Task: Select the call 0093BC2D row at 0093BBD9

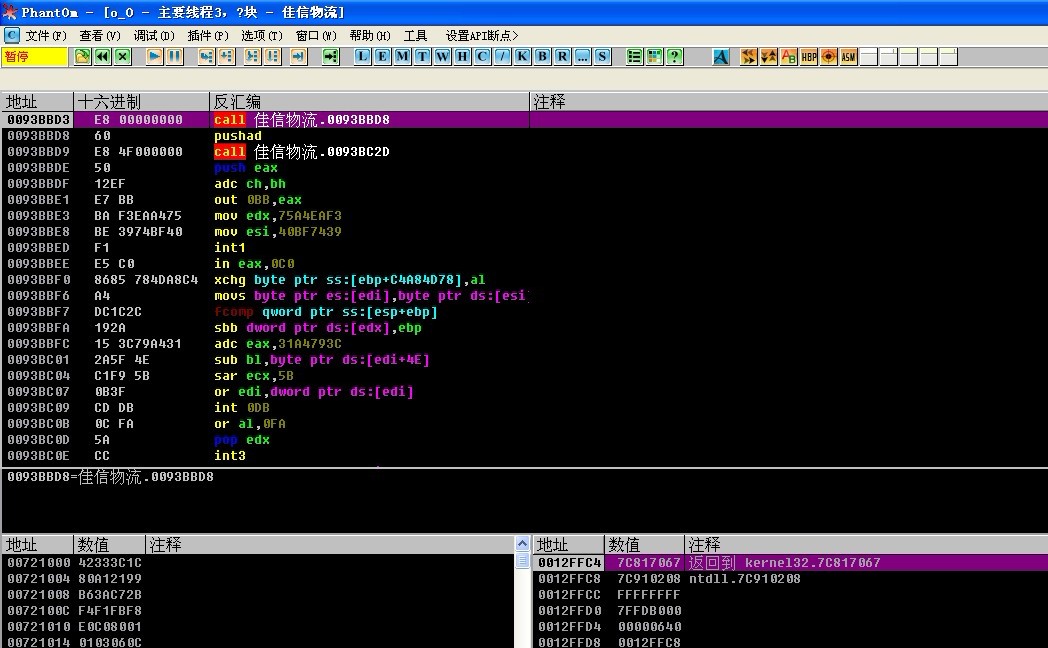Action: (x=524, y=152)
